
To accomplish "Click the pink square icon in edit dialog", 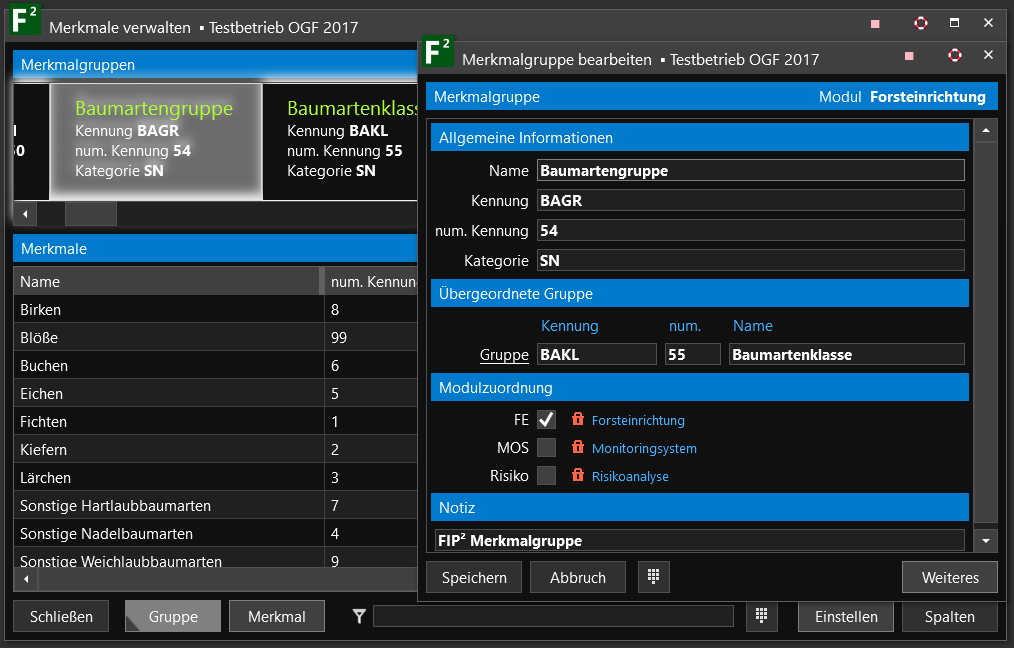I will [x=909, y=56].
